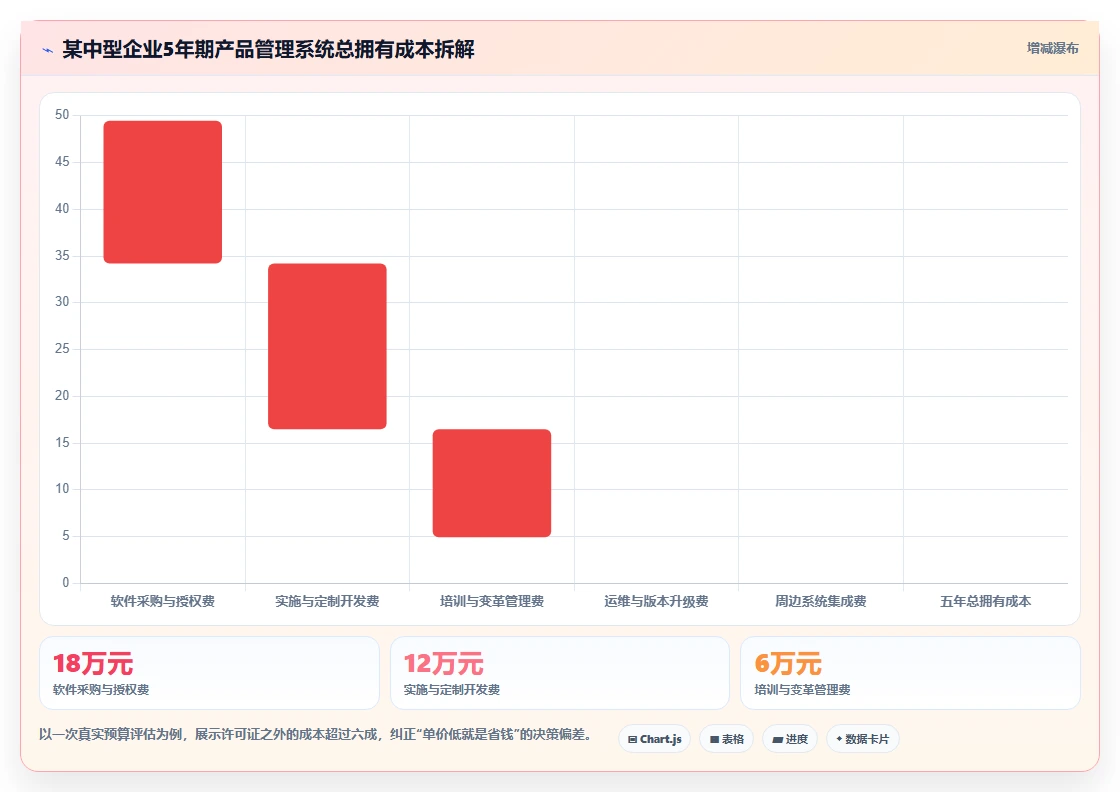Click x-axis label 运维与版本升级费
1120x792 pixels.
click(656, 601)
